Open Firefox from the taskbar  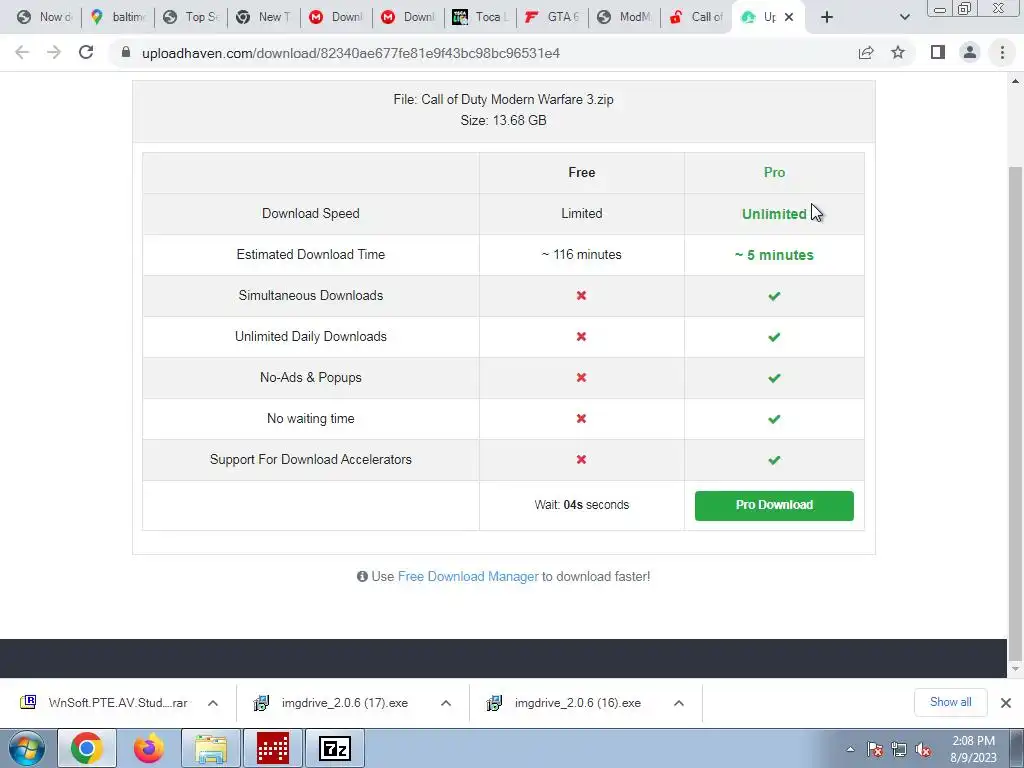(149, 748)
